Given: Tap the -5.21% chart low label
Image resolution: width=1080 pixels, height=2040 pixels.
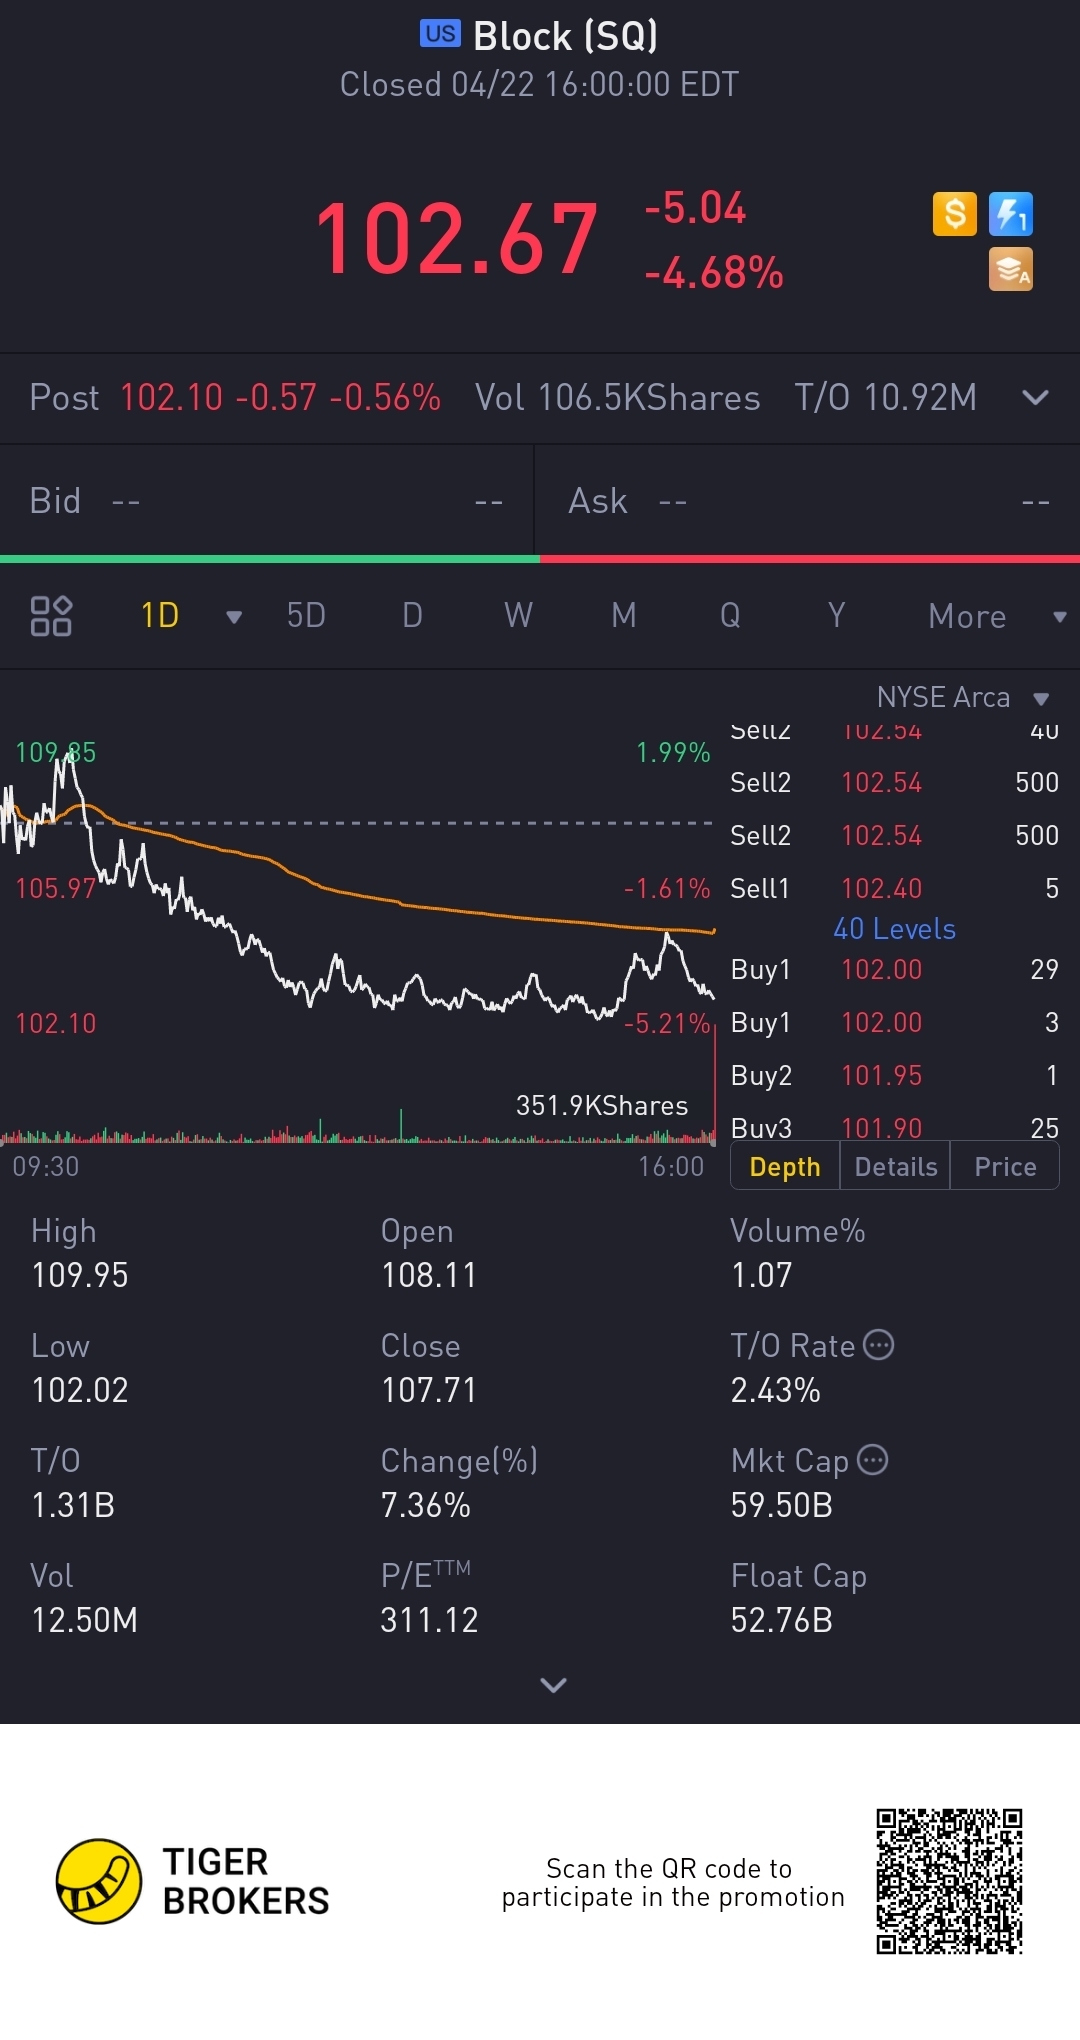Looking at the screenshot, I should point(666,1023).
